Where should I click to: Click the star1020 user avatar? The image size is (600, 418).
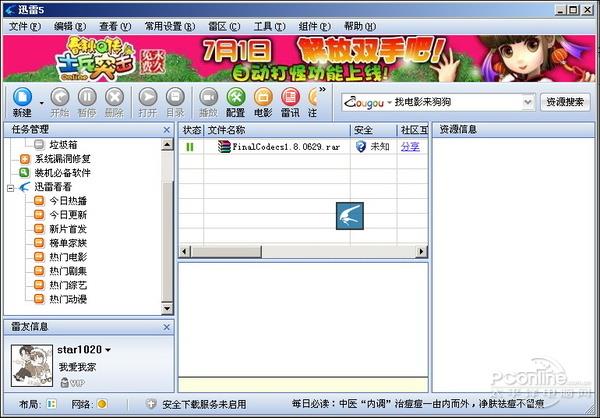click(32, 365)
